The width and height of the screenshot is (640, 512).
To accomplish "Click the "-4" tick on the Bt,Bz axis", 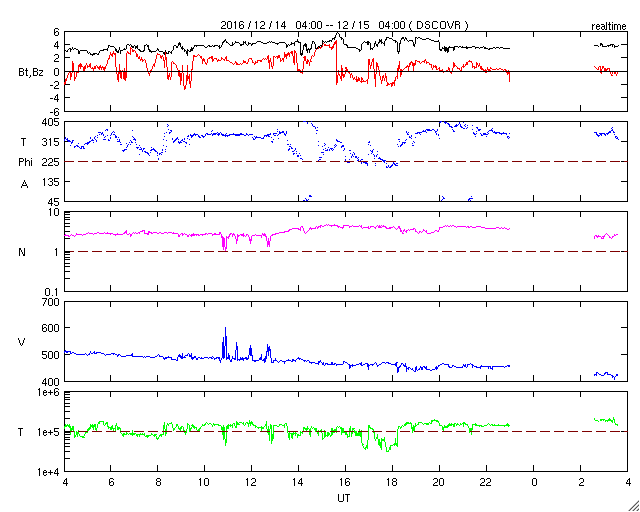I will (x=55, y=98).
